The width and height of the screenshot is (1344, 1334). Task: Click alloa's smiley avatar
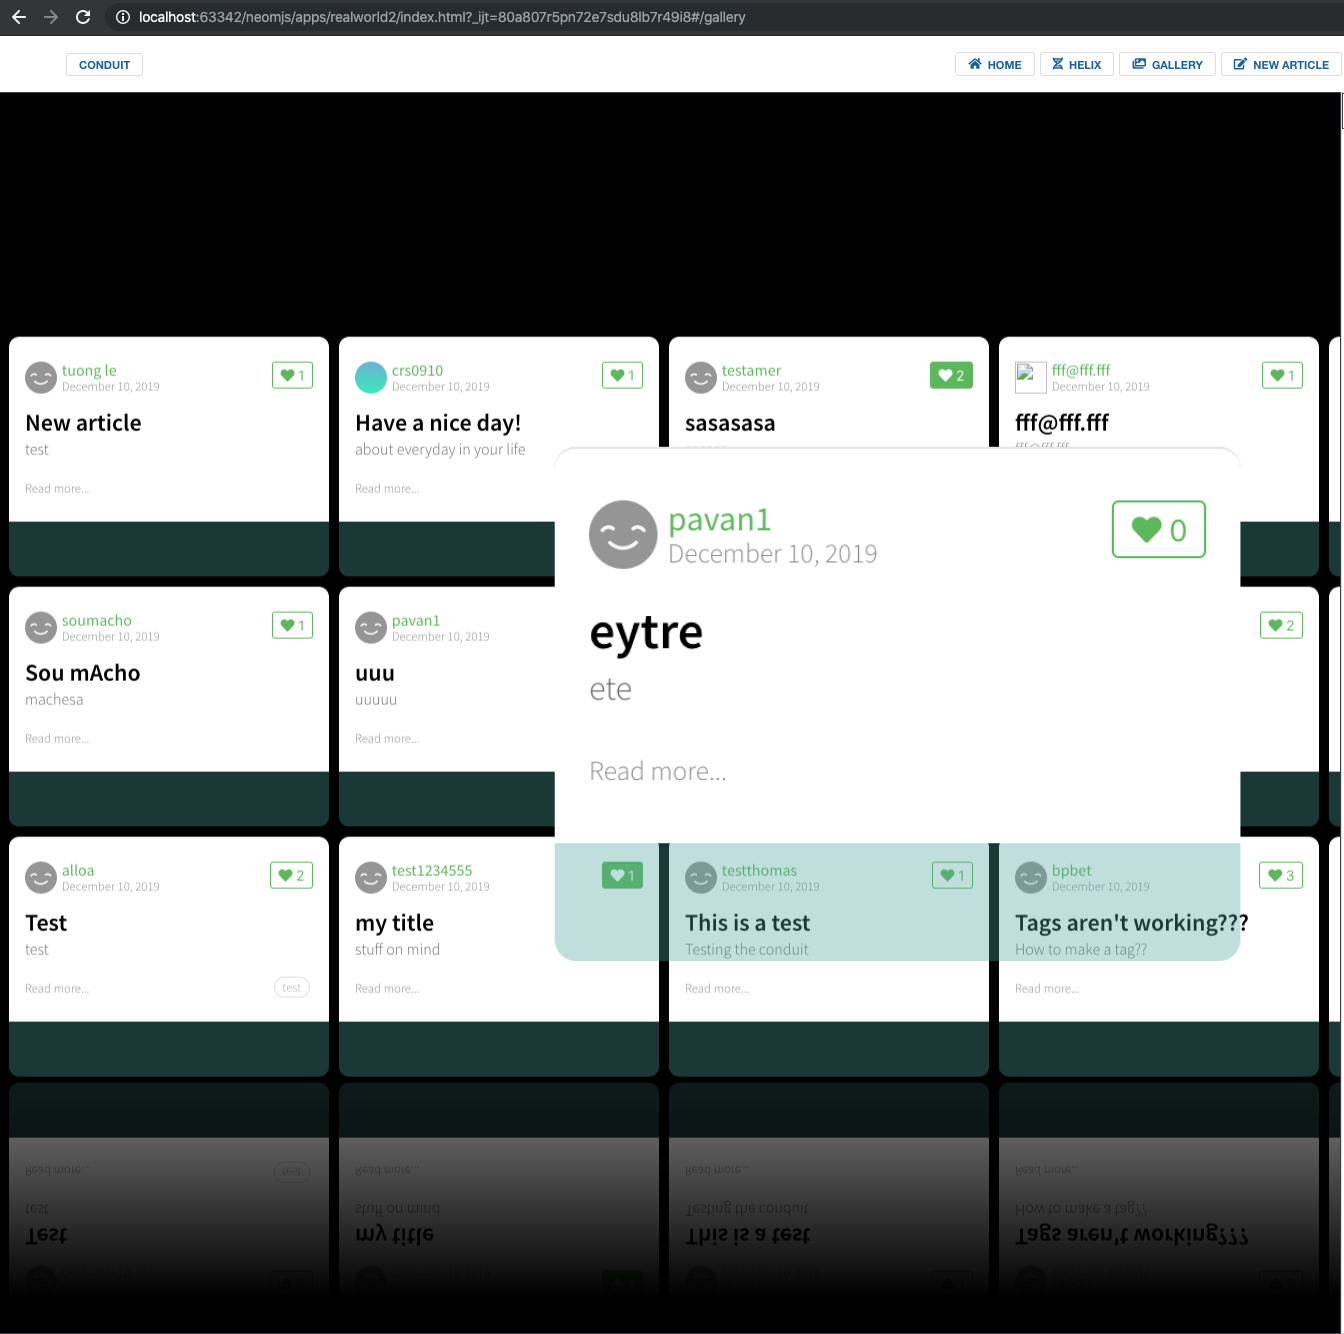[41, 877]
